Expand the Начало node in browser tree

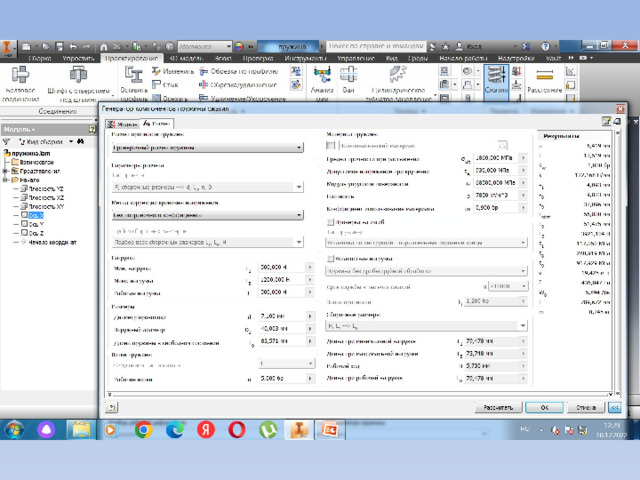(6, 179)
